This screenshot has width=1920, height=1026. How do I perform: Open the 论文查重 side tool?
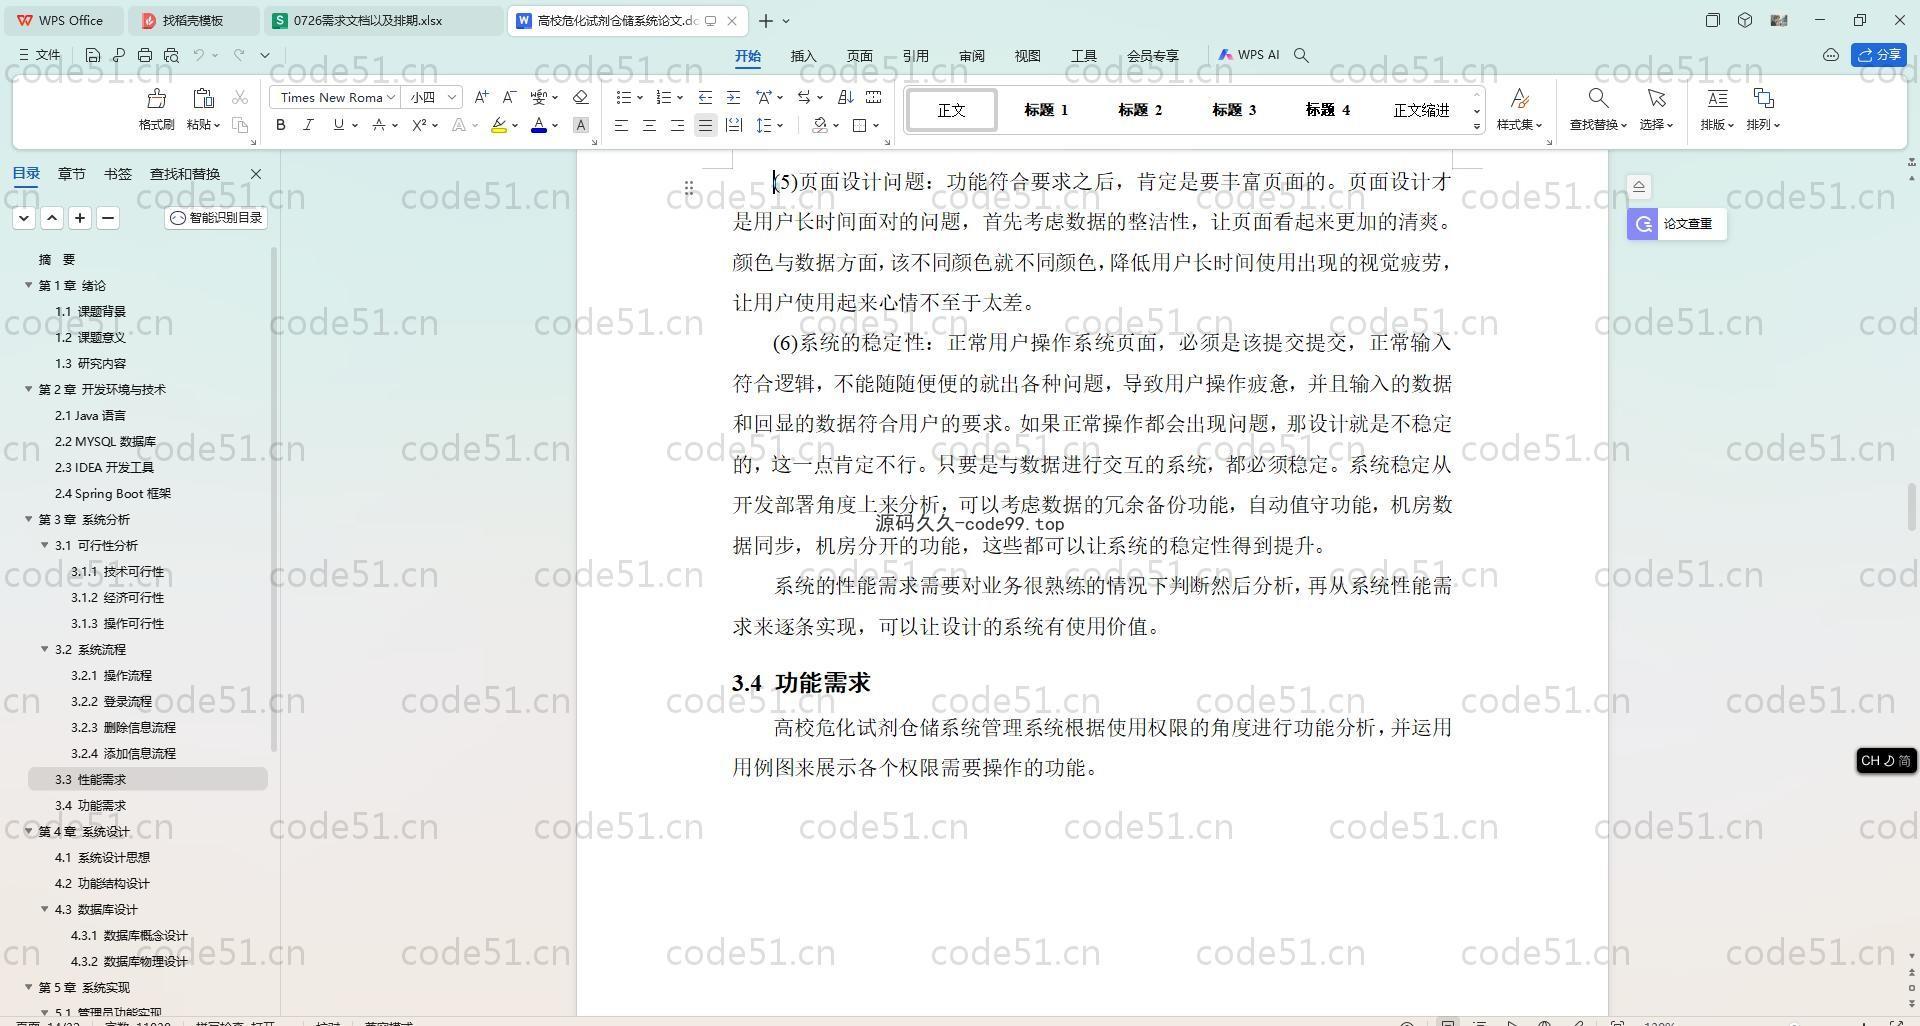click(1676, 224)
